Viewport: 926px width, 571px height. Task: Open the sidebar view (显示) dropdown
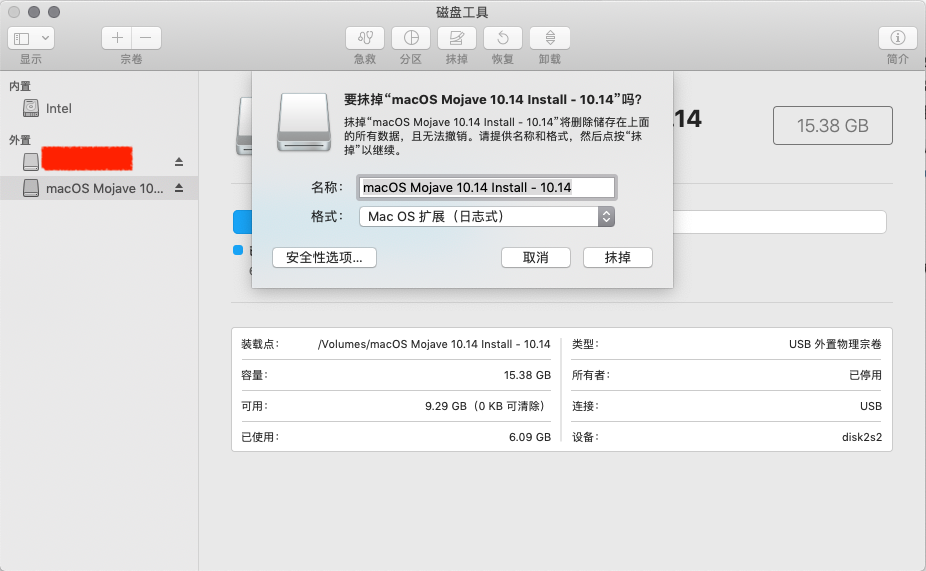pyautogui.click(x=31, y=38)
